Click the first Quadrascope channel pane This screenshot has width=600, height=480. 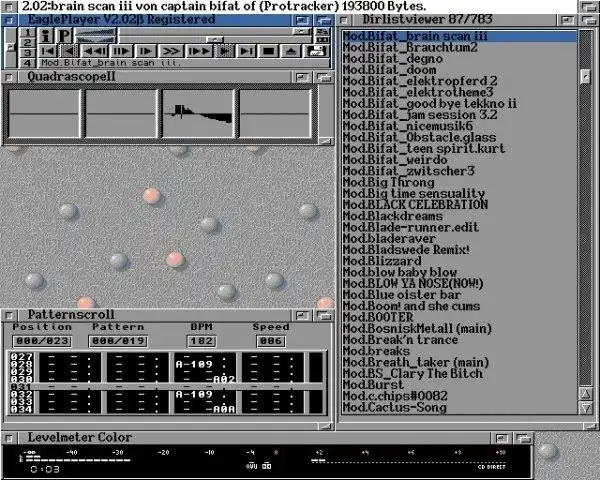[44, 114]
